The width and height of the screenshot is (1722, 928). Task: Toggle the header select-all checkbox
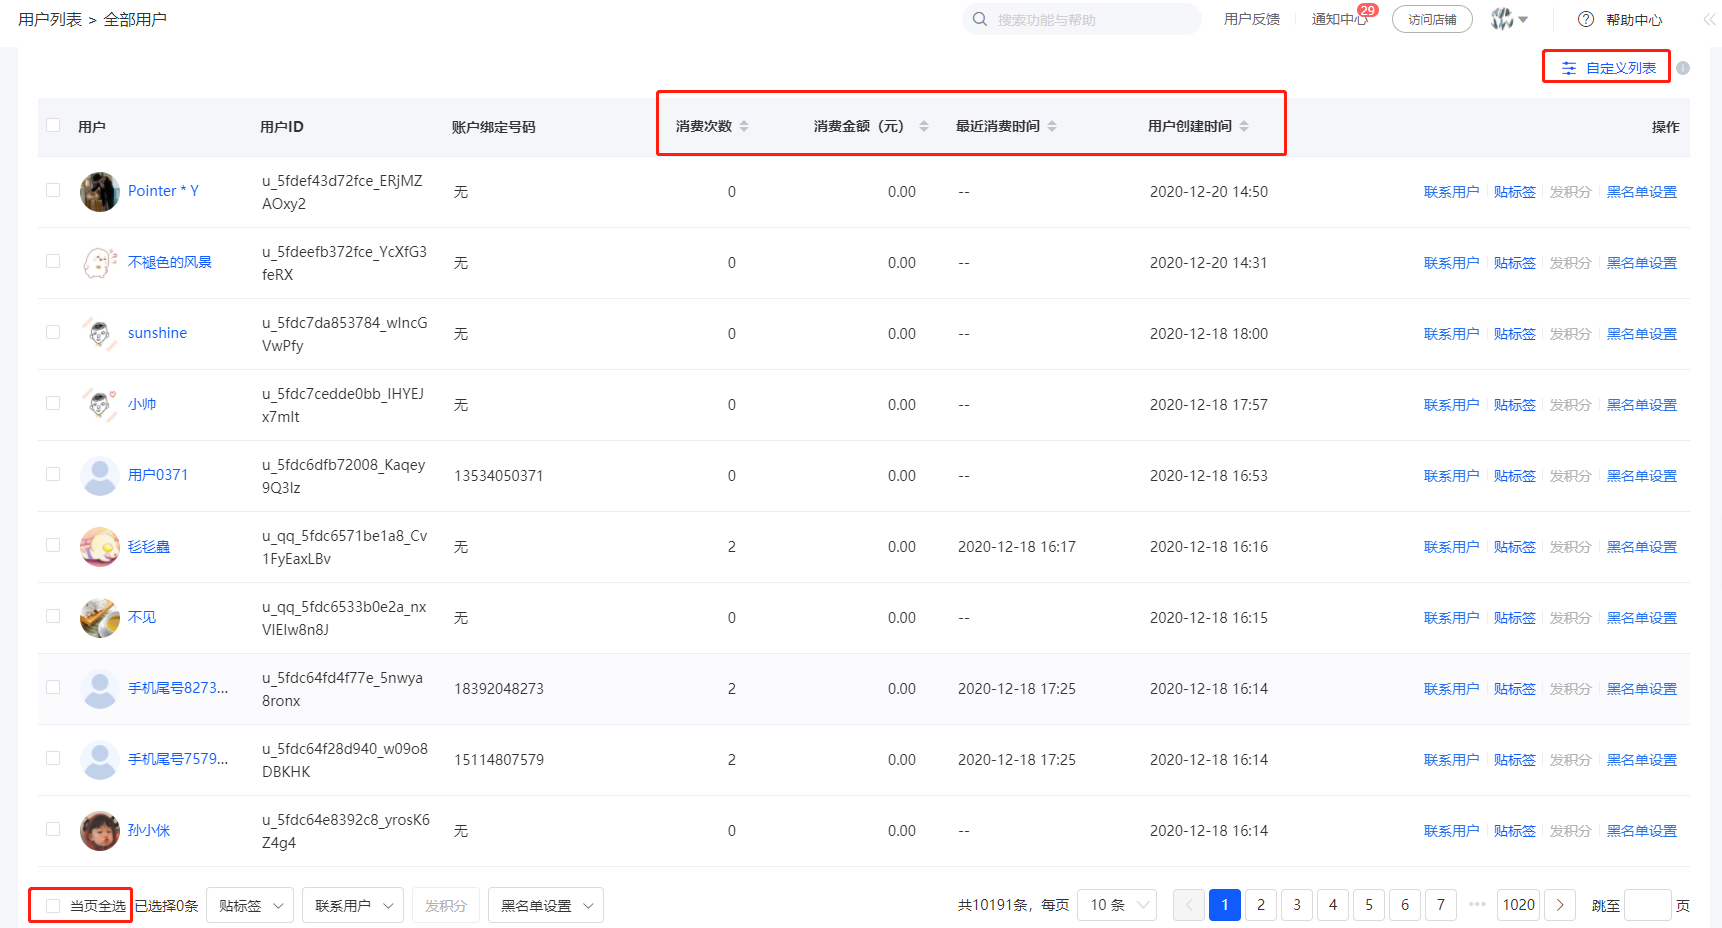pos(53,126)
